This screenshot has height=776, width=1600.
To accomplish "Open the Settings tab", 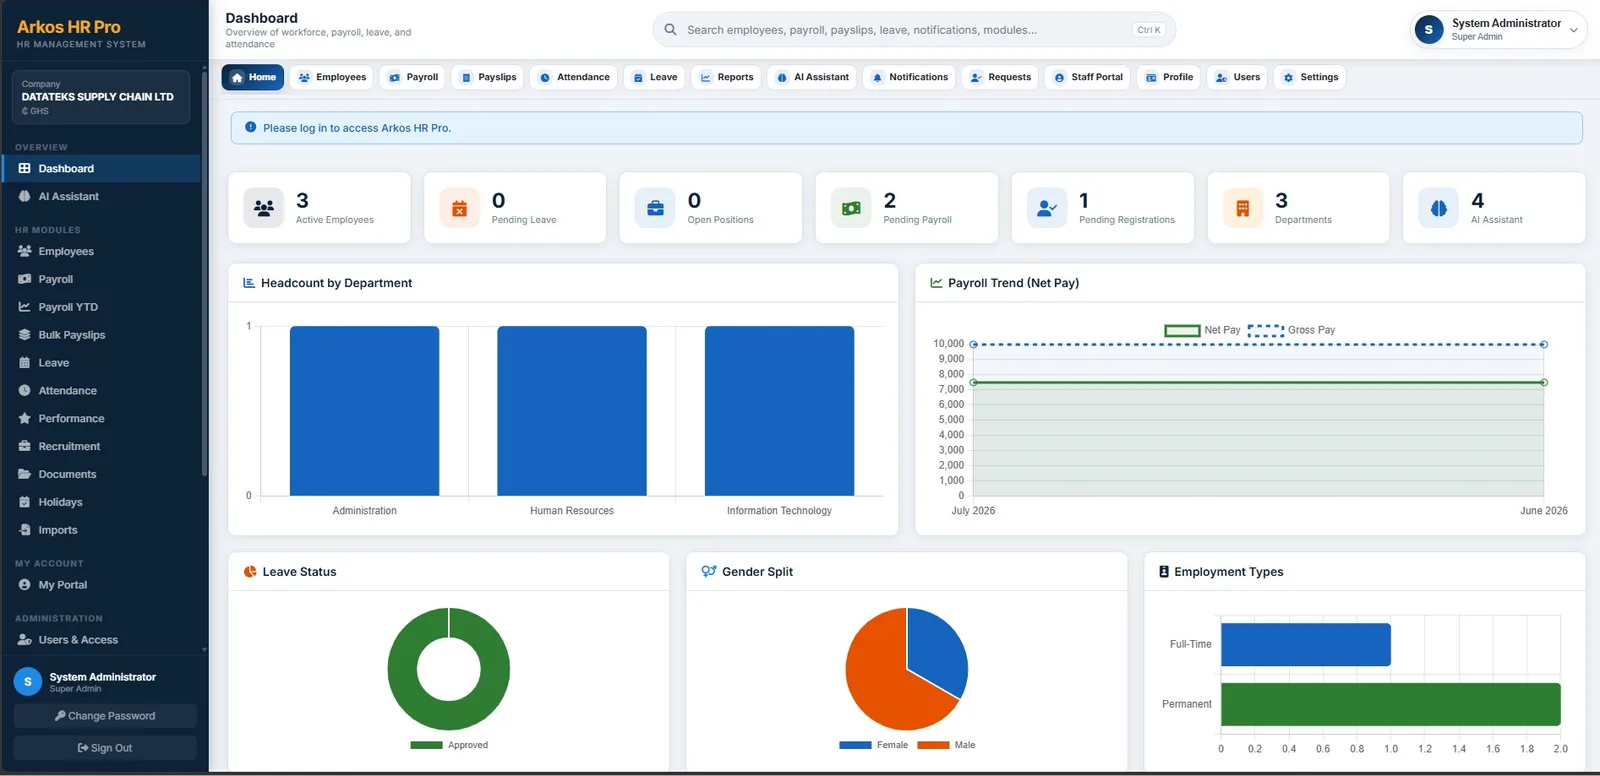I will point(1310,77).
